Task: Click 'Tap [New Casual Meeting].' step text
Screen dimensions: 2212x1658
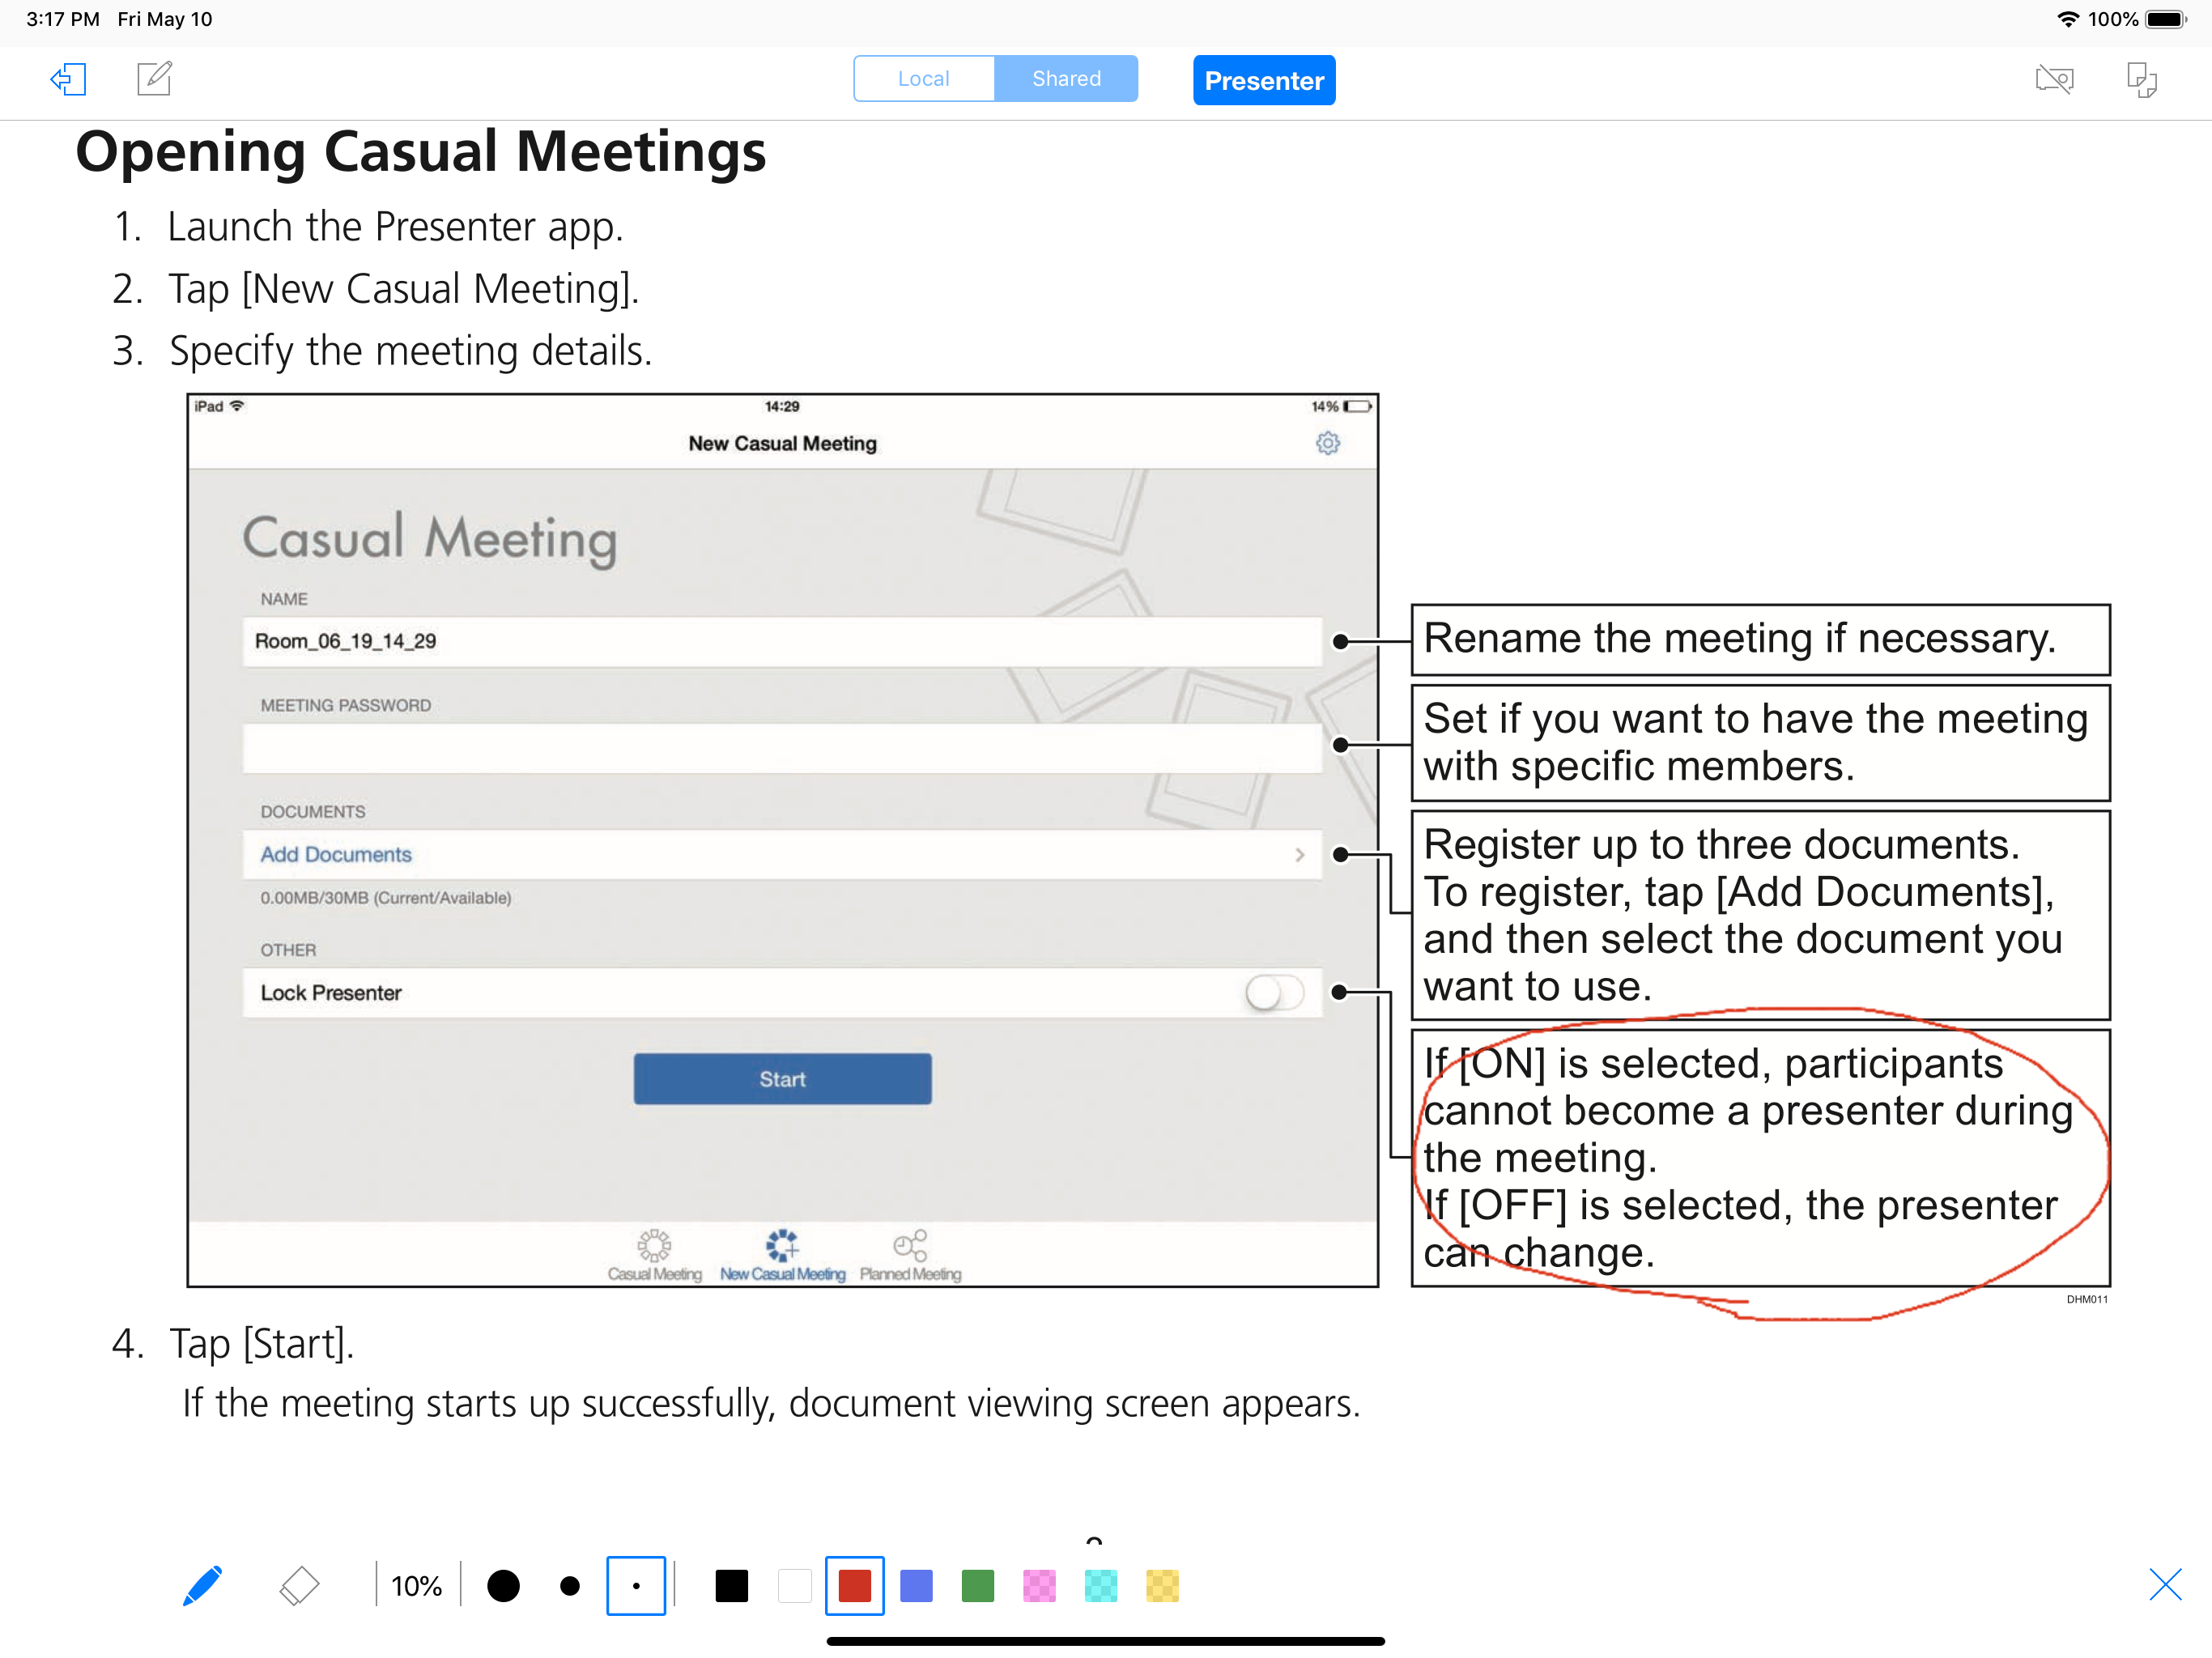Action: [403, 289]
